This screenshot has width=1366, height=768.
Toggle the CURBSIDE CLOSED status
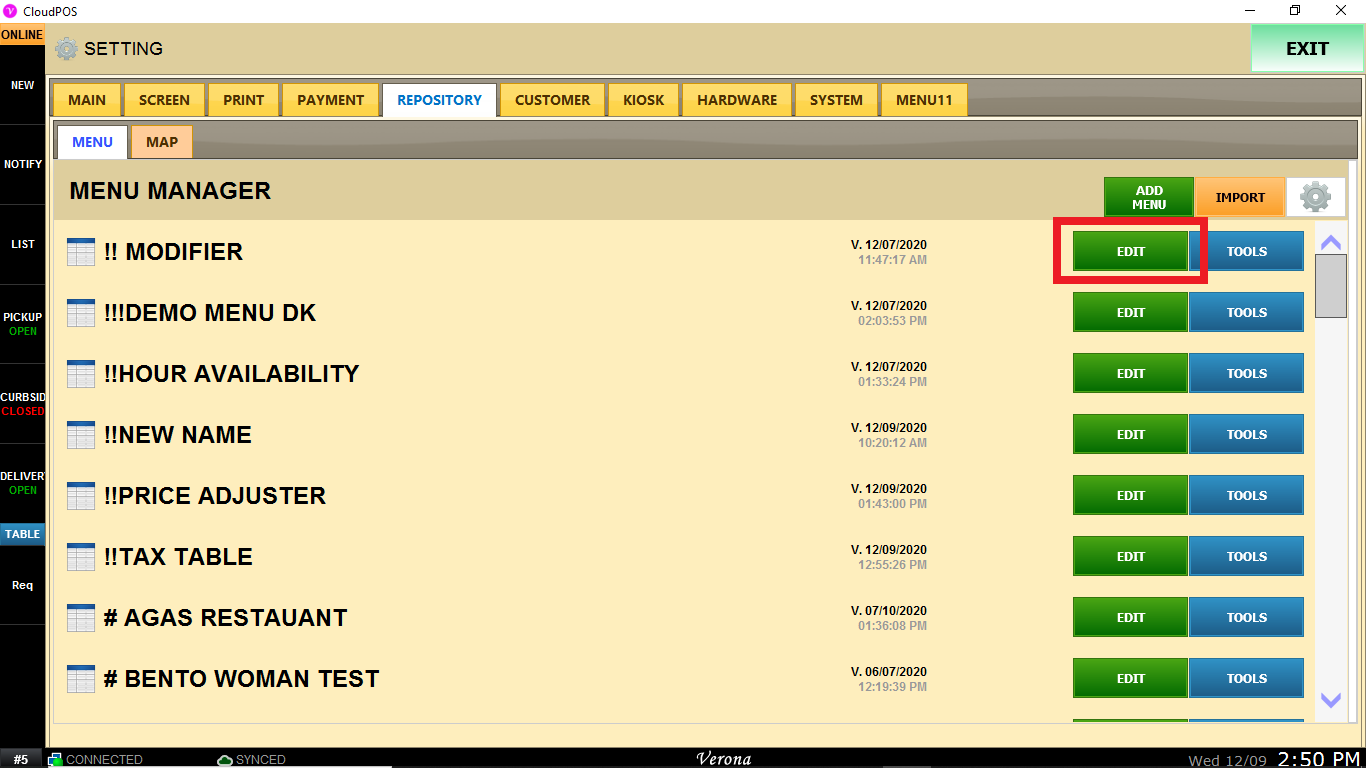click(22, 404)
